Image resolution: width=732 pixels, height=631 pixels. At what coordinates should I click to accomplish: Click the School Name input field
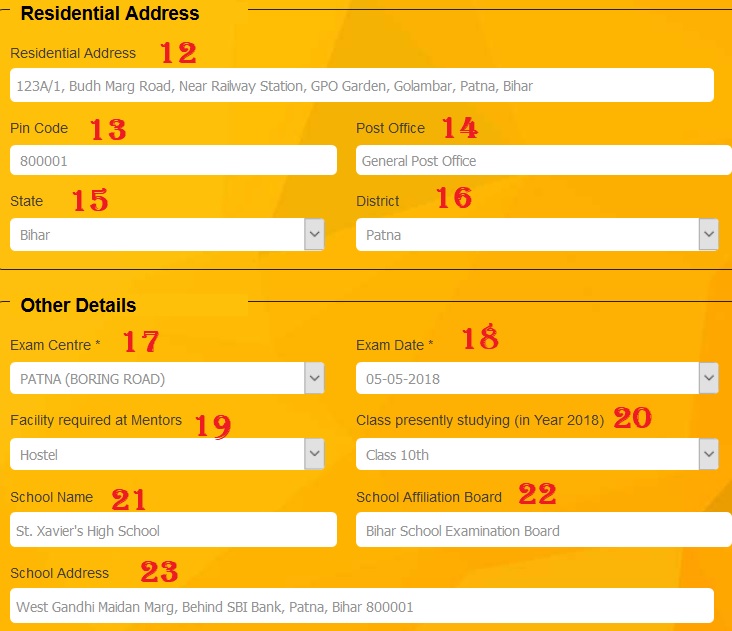pos(173,530)
